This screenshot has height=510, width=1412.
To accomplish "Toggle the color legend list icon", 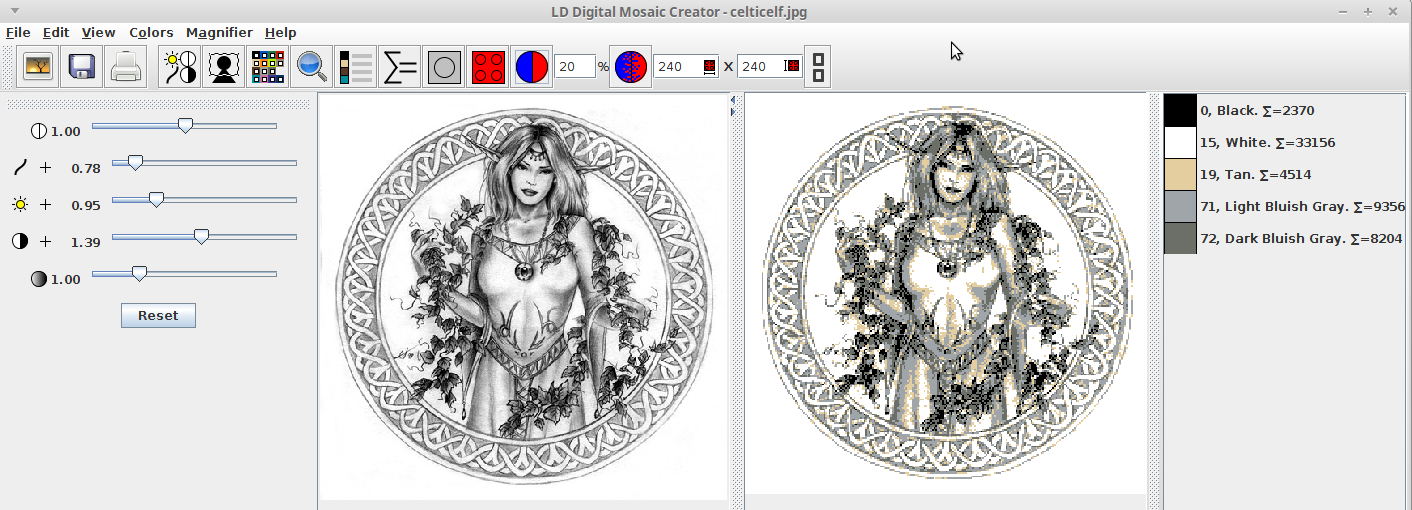I will tap(355, 67).
